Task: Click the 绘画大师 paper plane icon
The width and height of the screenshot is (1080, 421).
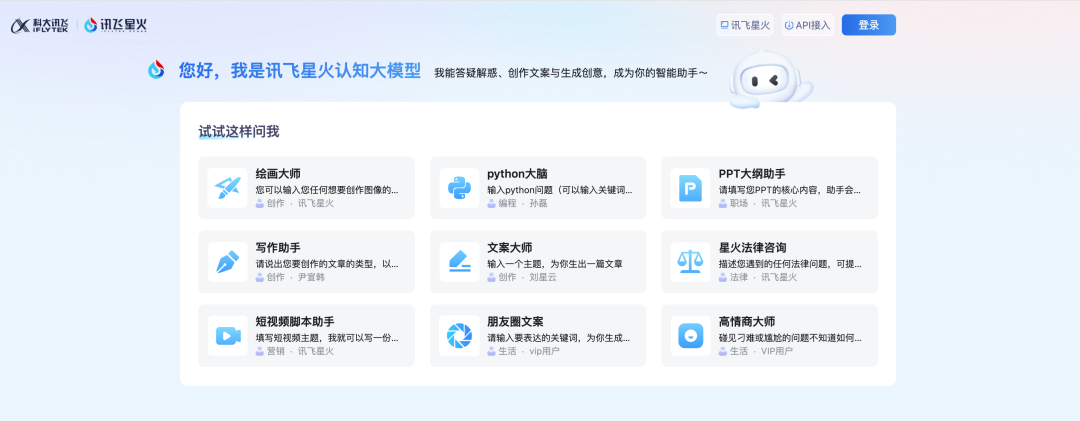Action: [x=227, y=188]
